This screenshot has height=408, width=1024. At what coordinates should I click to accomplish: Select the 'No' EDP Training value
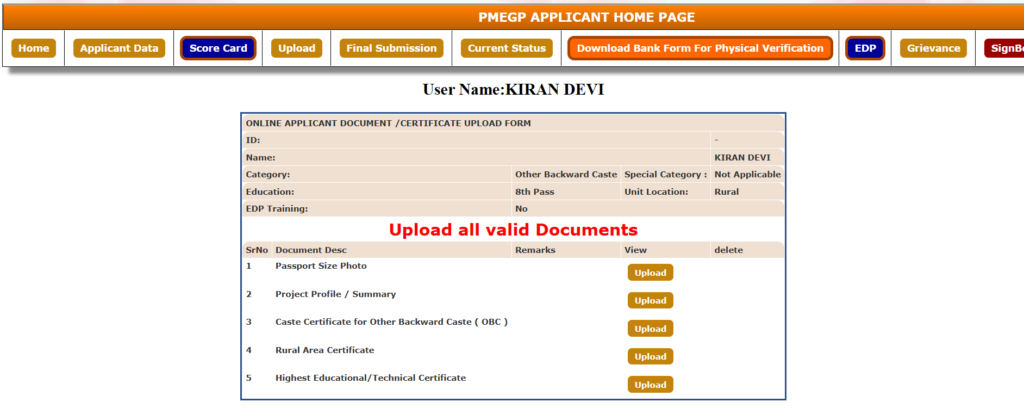coord(521,209)
